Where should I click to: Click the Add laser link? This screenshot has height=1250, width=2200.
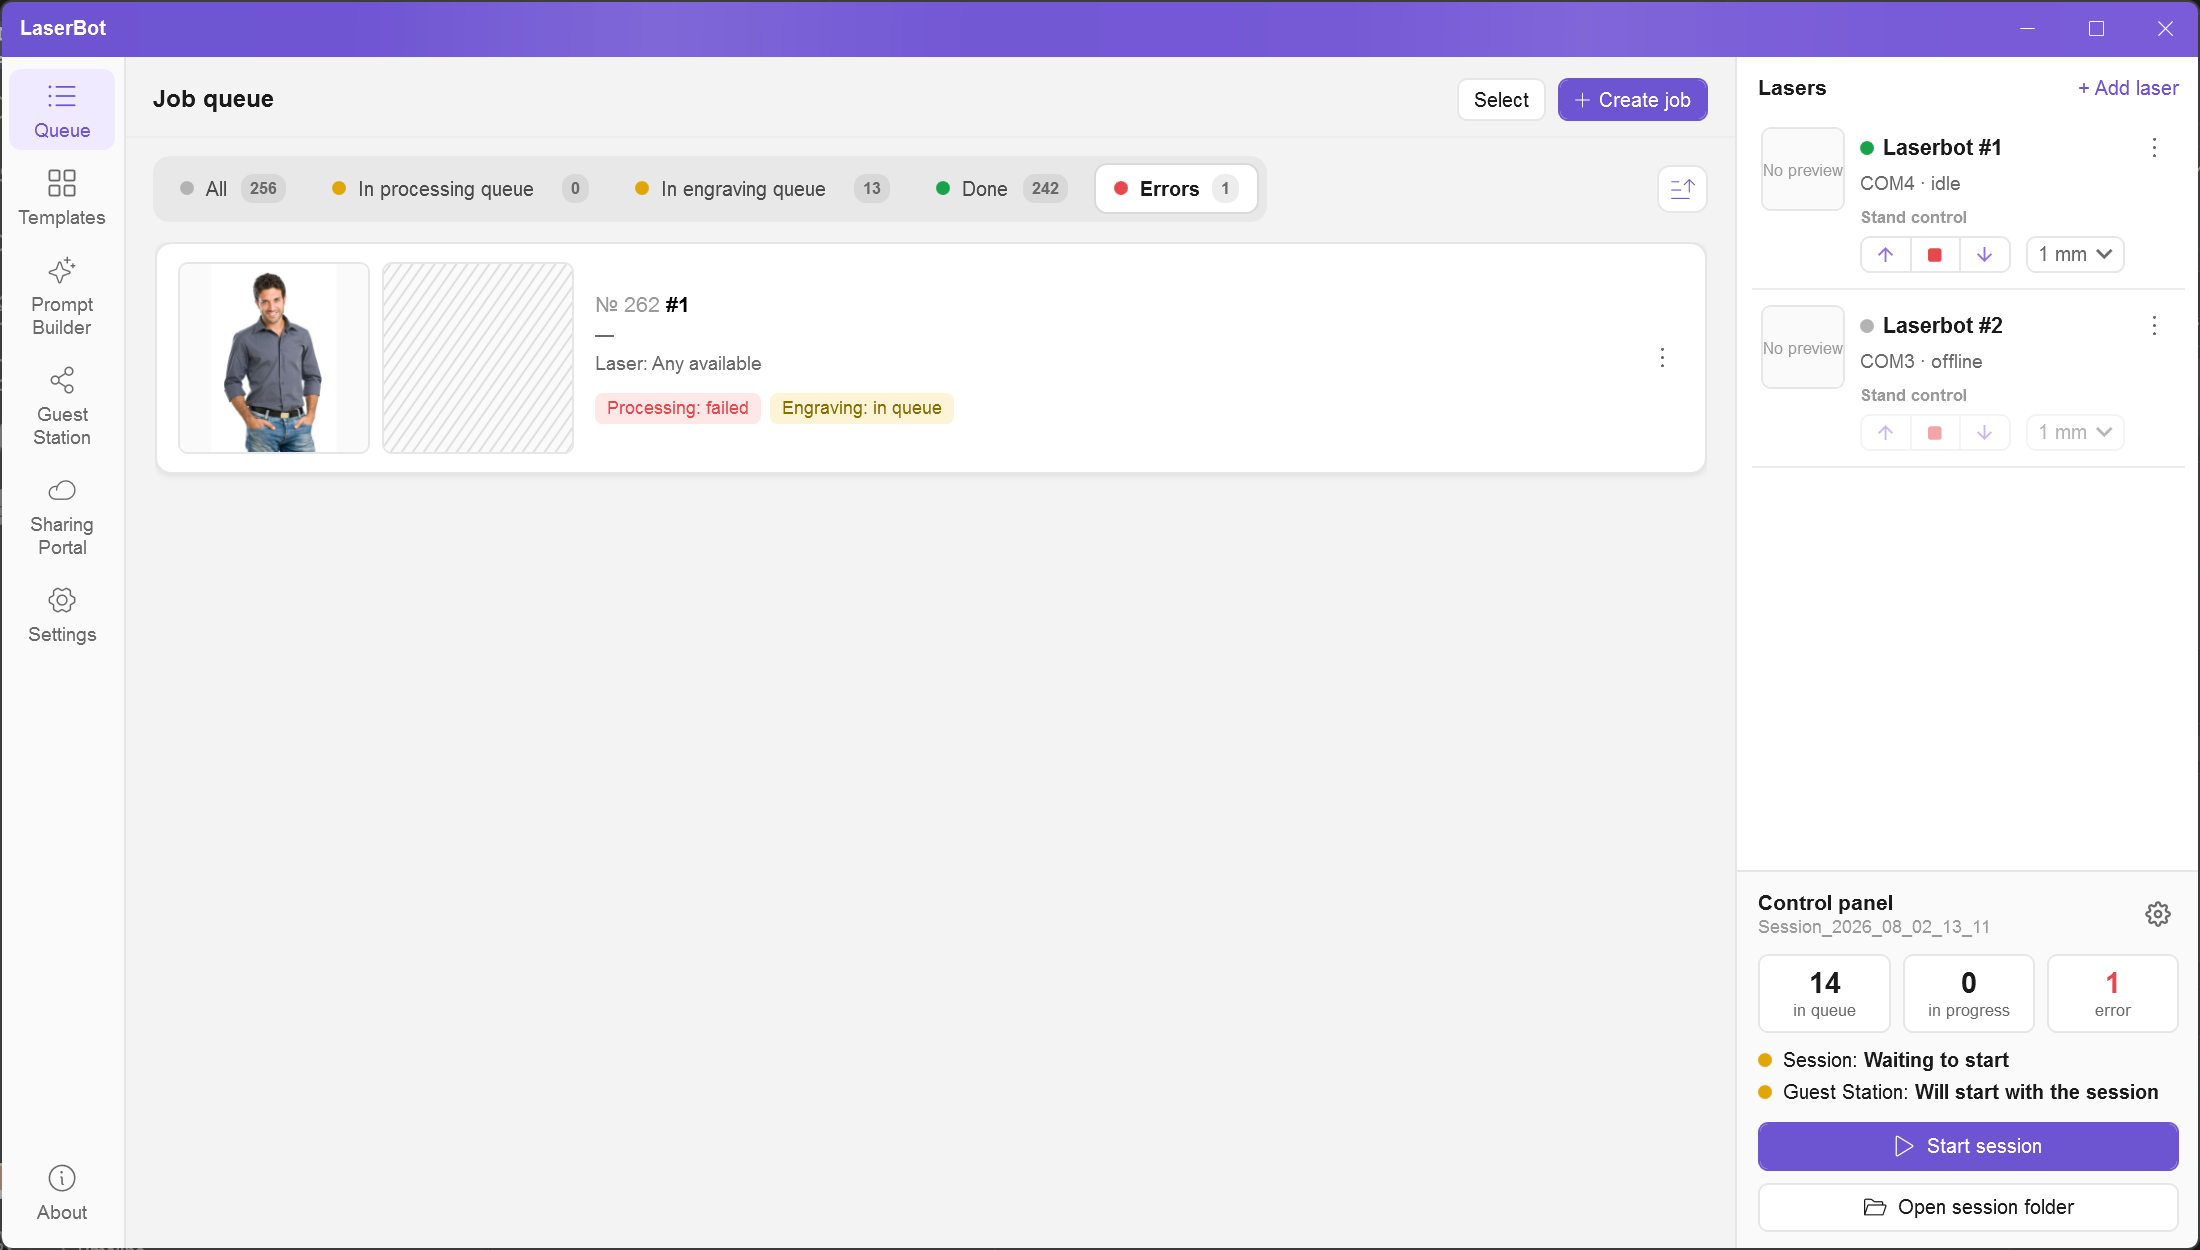2128,88
